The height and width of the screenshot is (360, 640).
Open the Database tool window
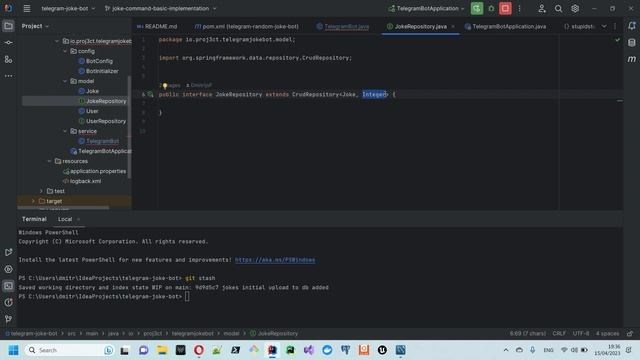(632, 42)
